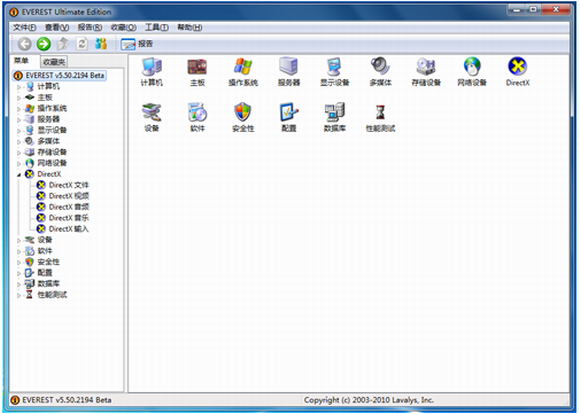The height and width of the screenshot is (414, 580).
Task: Open the 收藏(O) menu
Action: pos(124,27)
